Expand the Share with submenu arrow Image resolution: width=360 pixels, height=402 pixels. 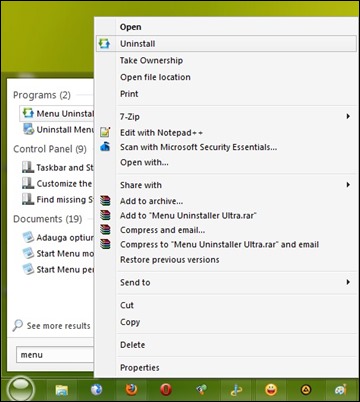point(348,185)
